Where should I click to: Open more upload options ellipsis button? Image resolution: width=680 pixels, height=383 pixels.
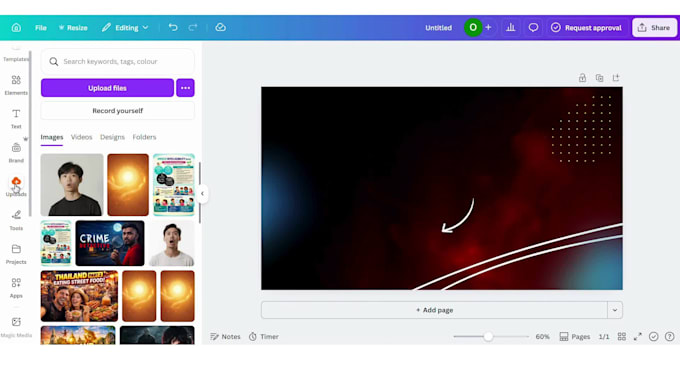point(185,88)
